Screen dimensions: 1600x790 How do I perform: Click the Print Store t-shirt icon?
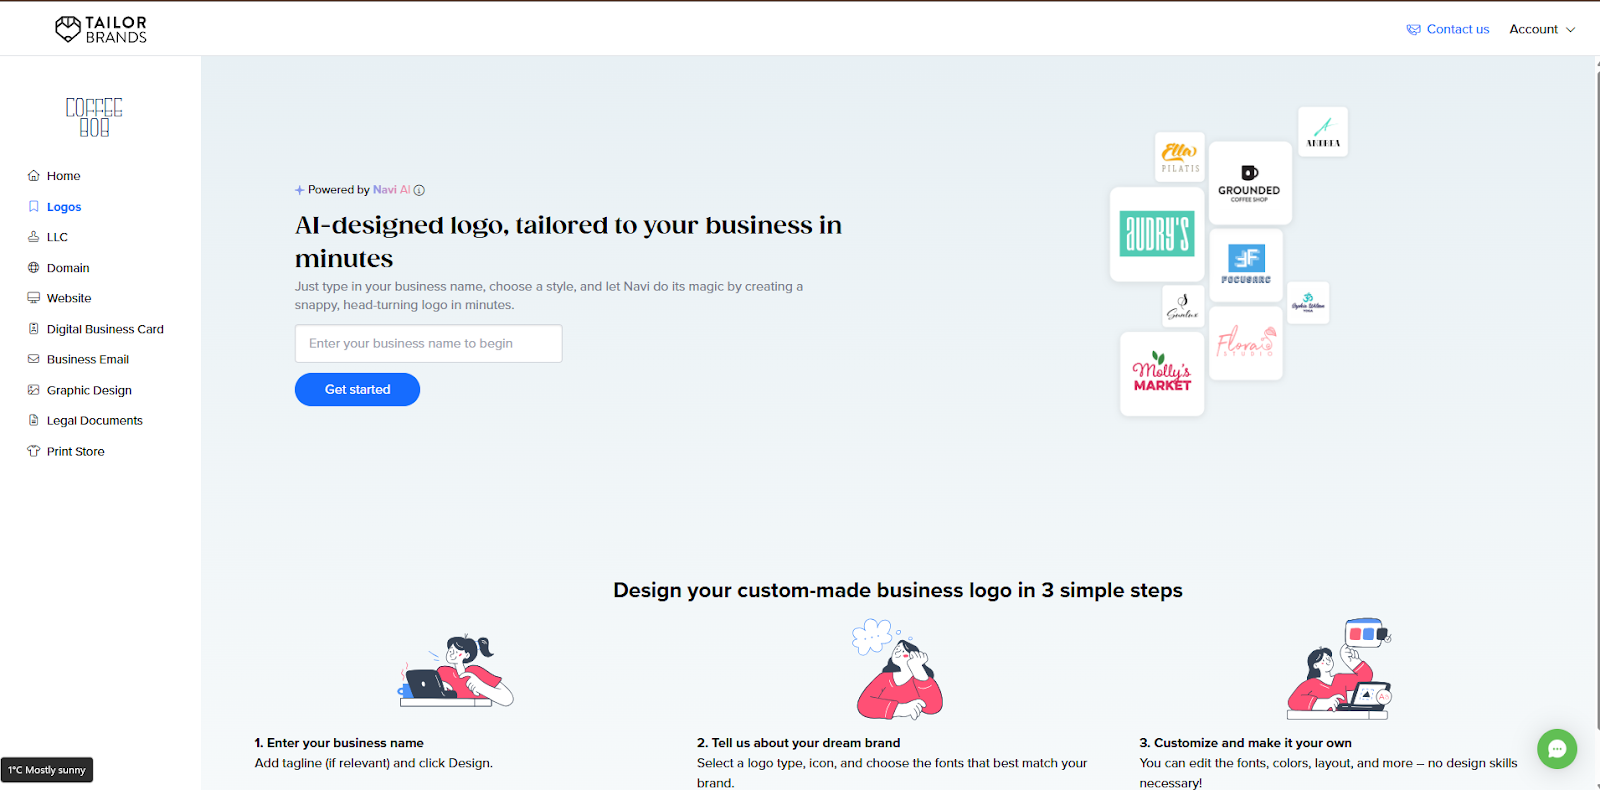click(x=34, y=451)
